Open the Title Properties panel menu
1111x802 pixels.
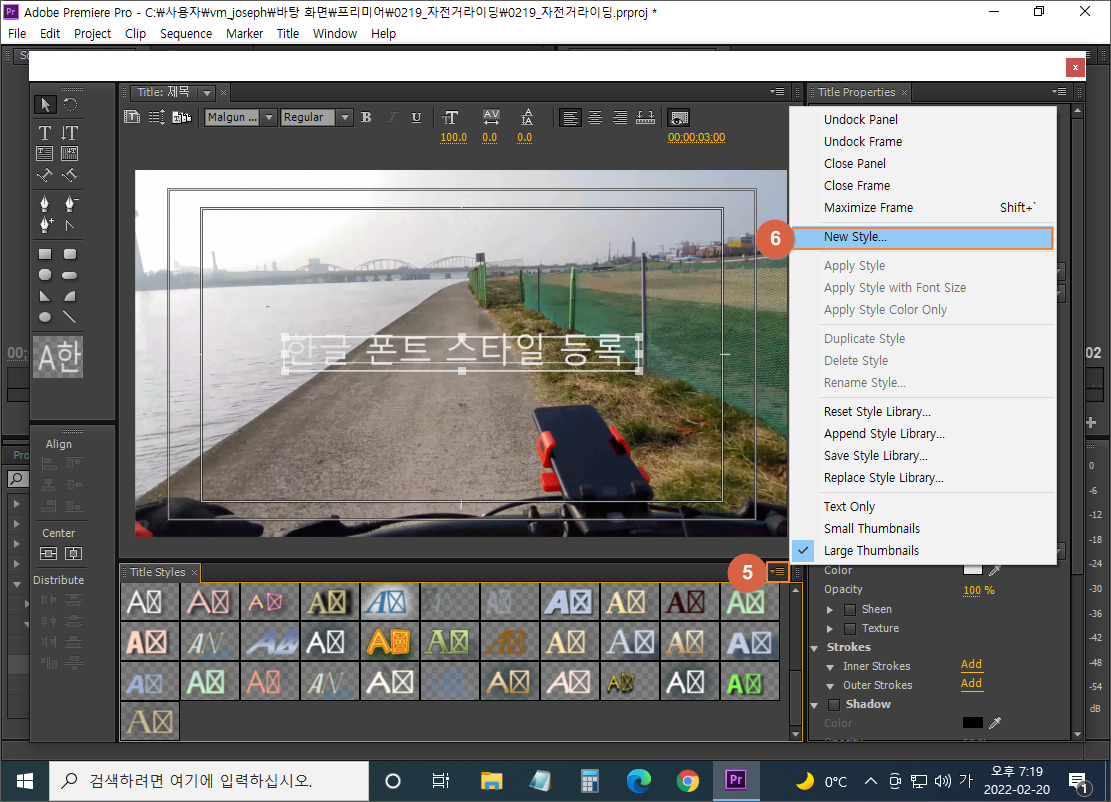coord(1059,92)
